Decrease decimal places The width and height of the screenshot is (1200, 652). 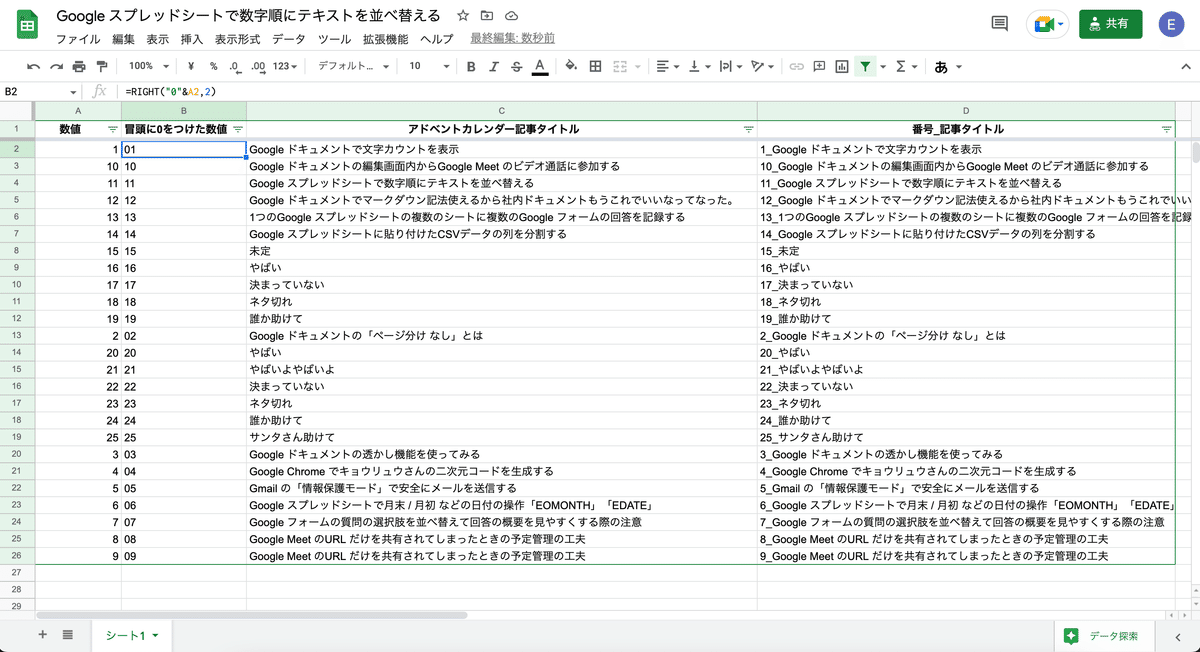click(x=234, y=66)
